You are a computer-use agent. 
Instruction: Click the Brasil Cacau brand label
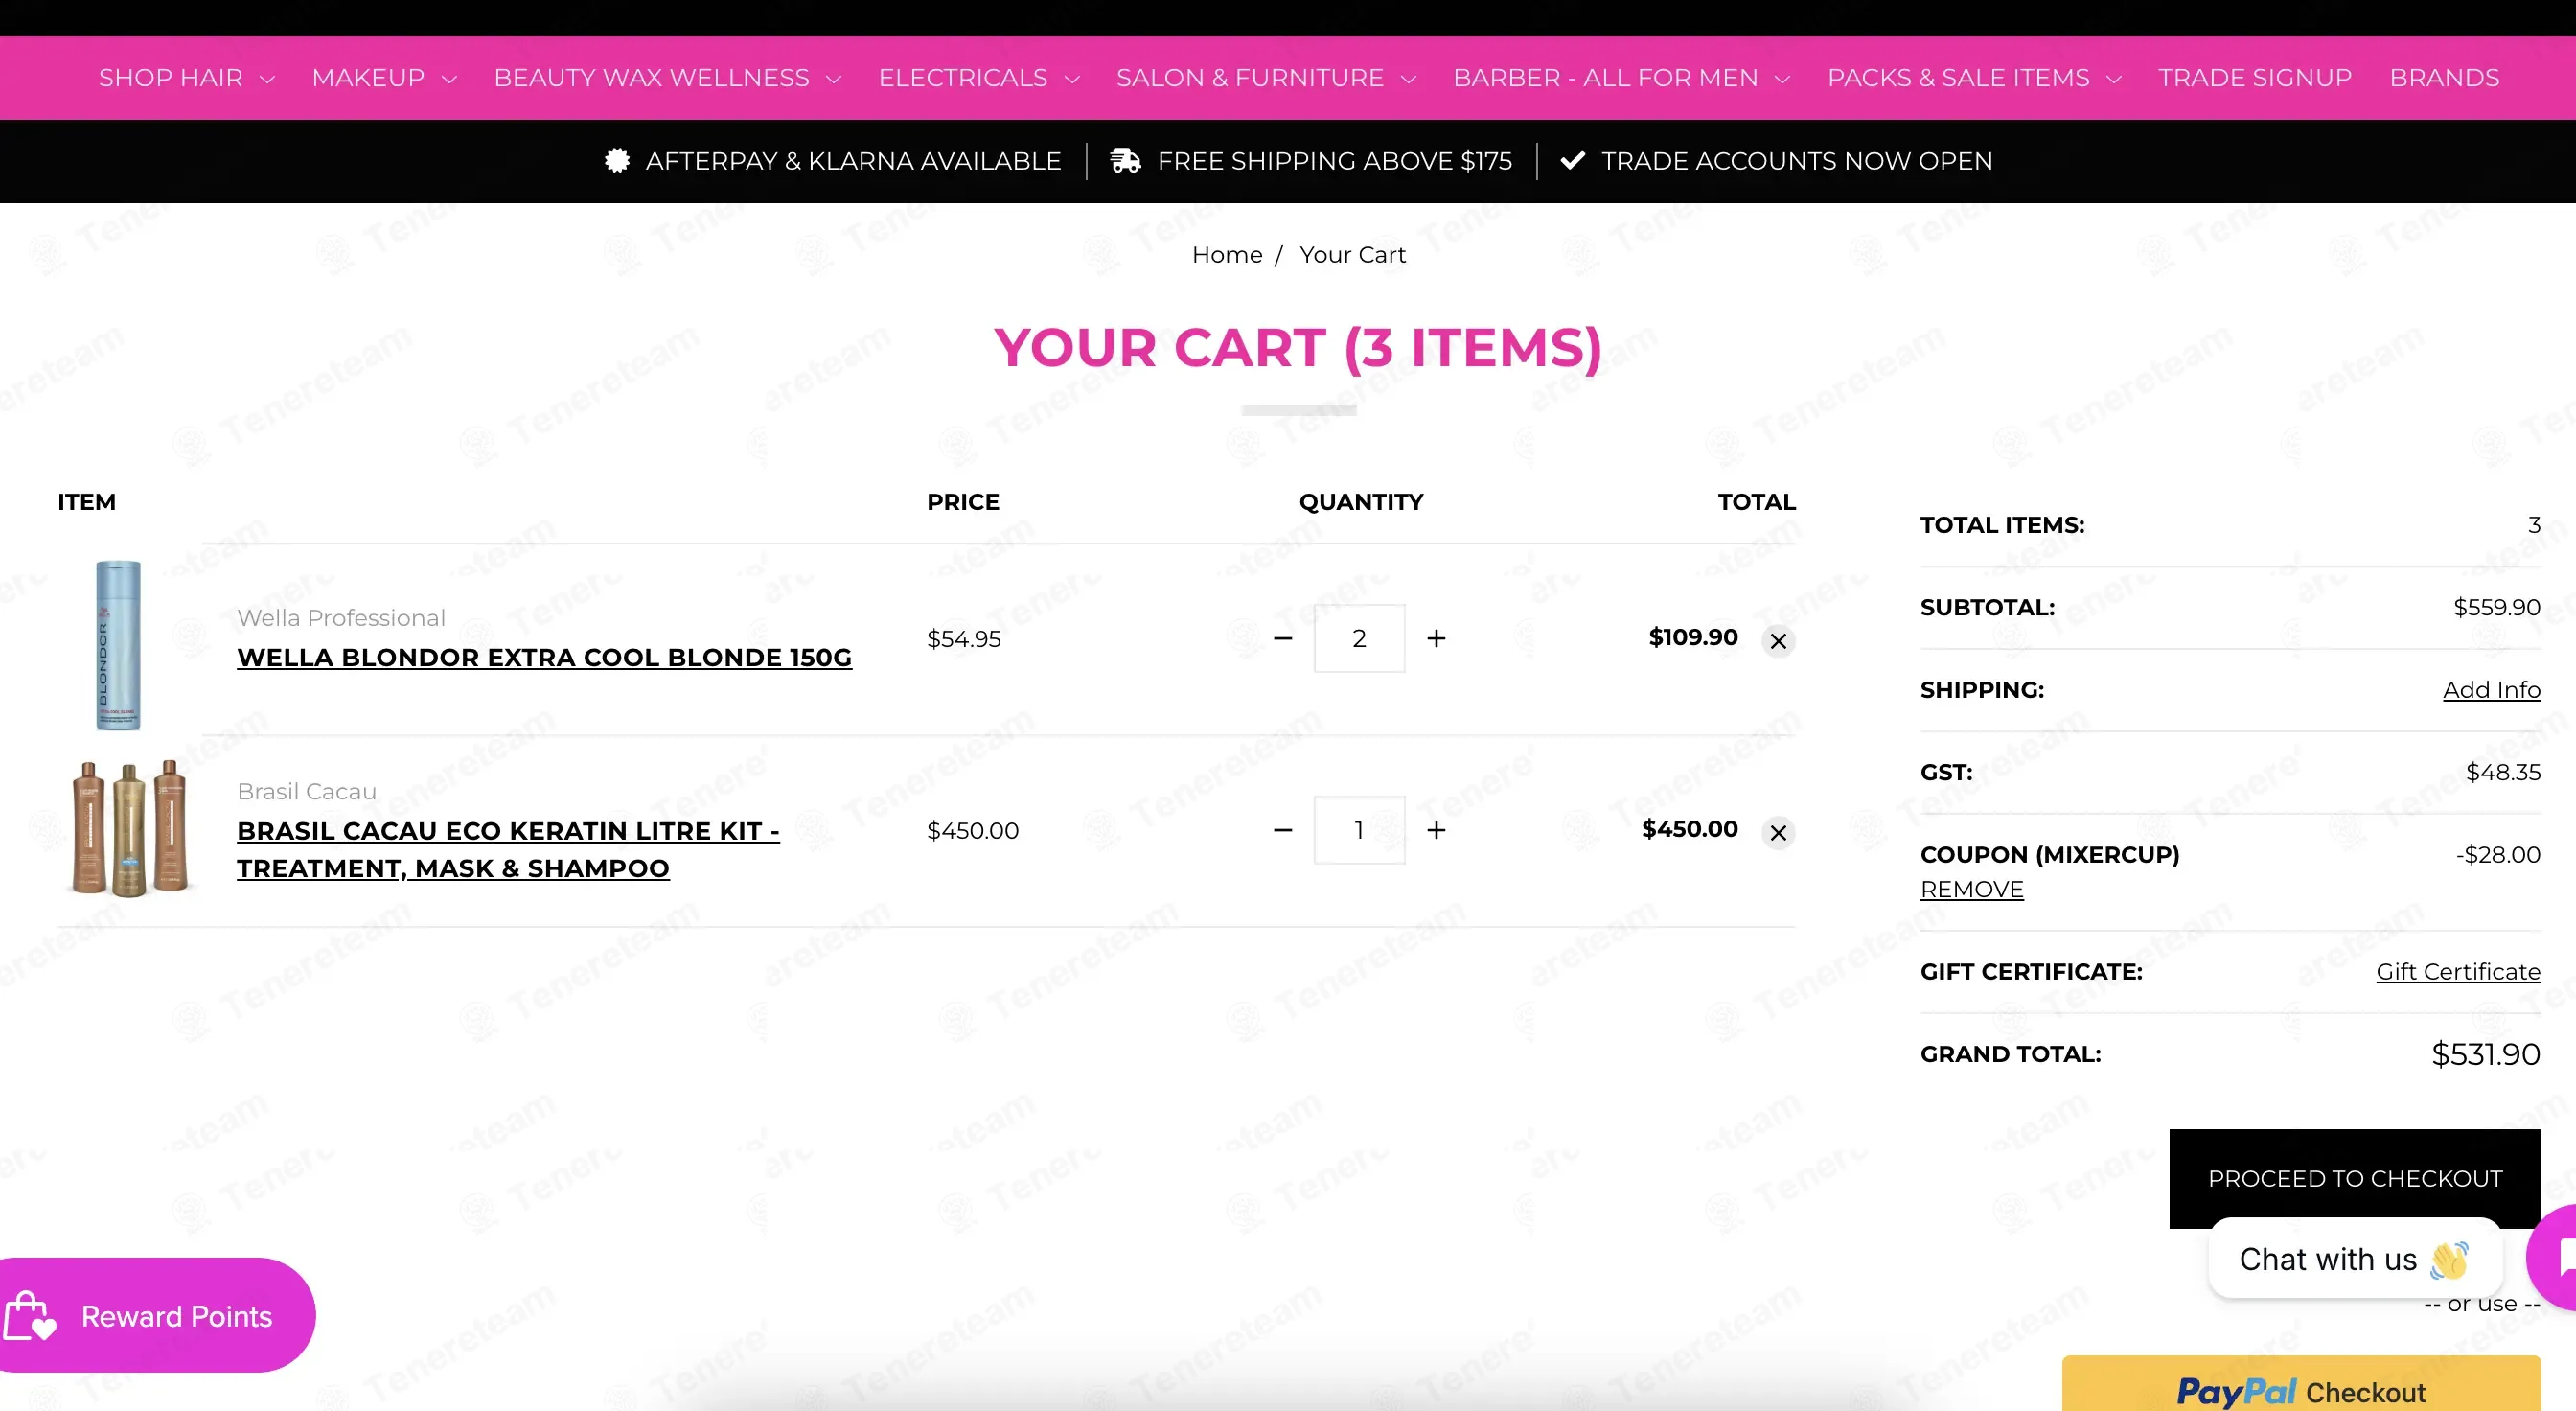tap(307, 791)
